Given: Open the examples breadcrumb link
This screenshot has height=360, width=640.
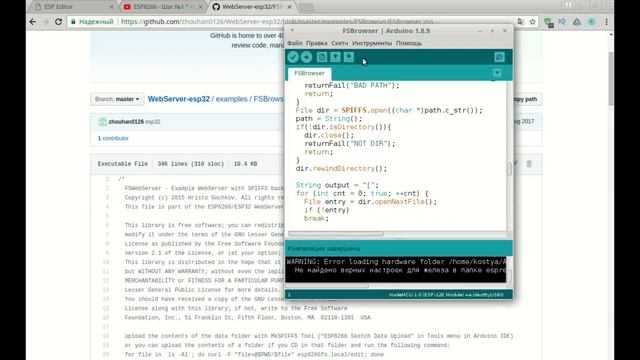Looking at the screenshot, I should tap(231, 99).
